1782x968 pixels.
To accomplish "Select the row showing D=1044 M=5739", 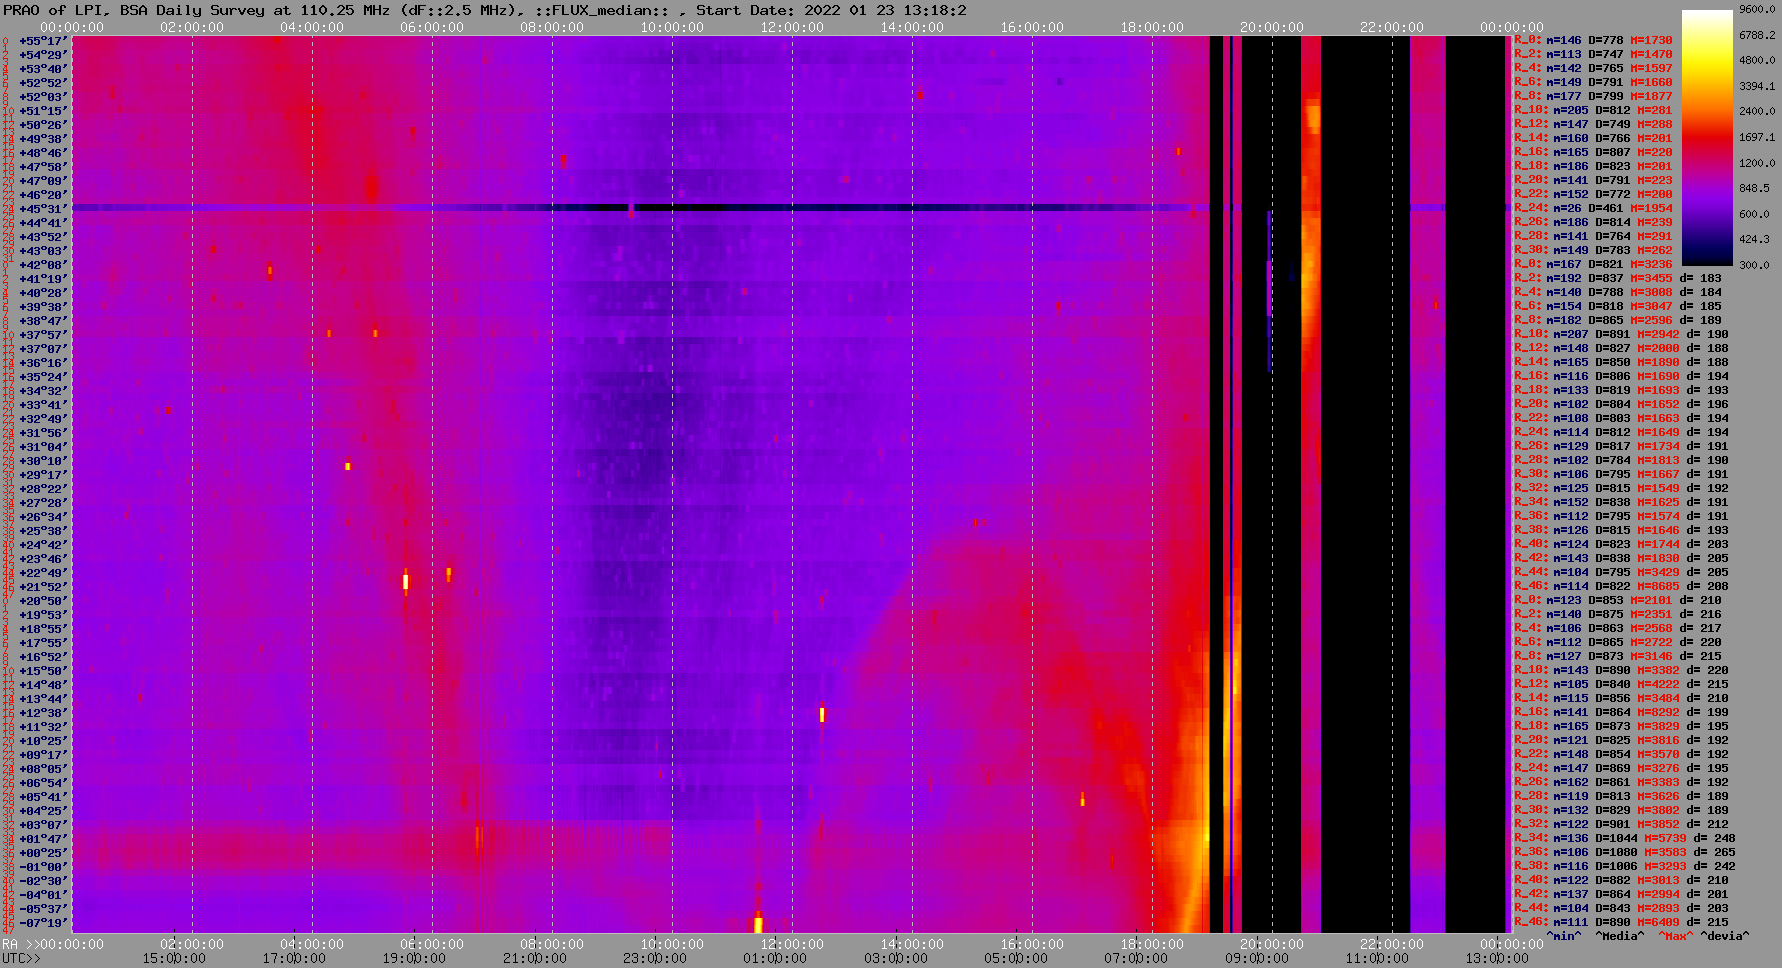I will coord(1625,839).
